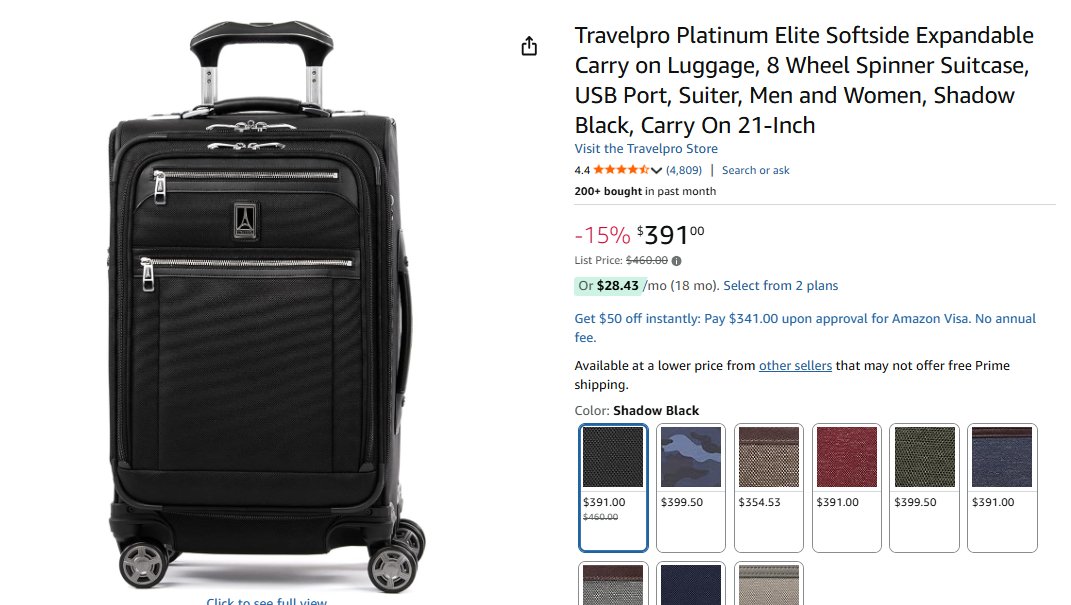The height and width of the screenshot is (605, 1071).
Task: Open the other sellers link
Action: 795,366
